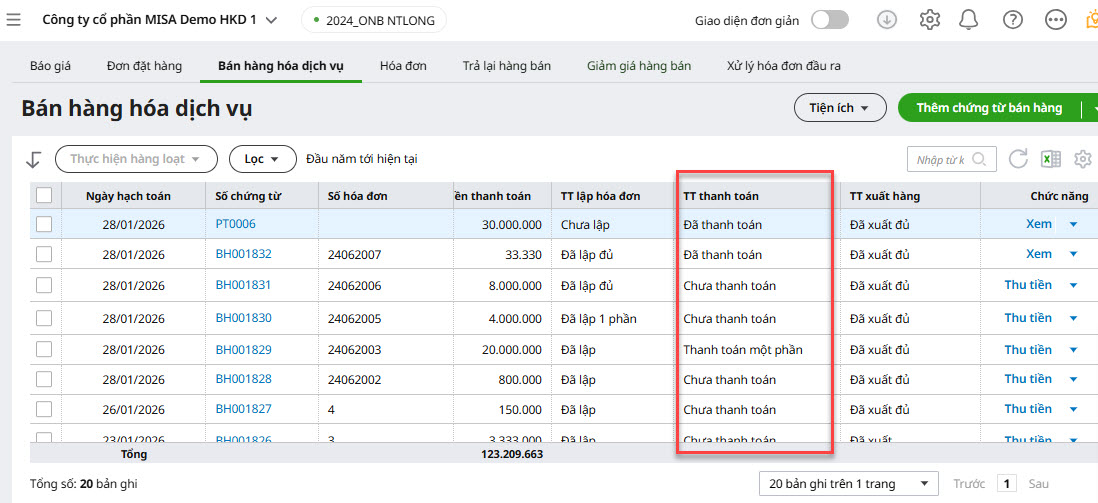
Task: Export the list to Excel
Action: [1050, 159]
